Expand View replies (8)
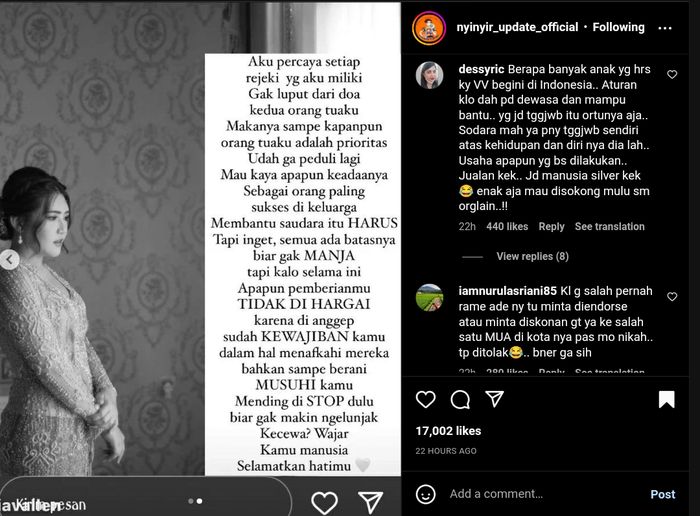Image resolution: width=700 pixels, height=516 pixels. pyautogui.click(x=532, y=256)
